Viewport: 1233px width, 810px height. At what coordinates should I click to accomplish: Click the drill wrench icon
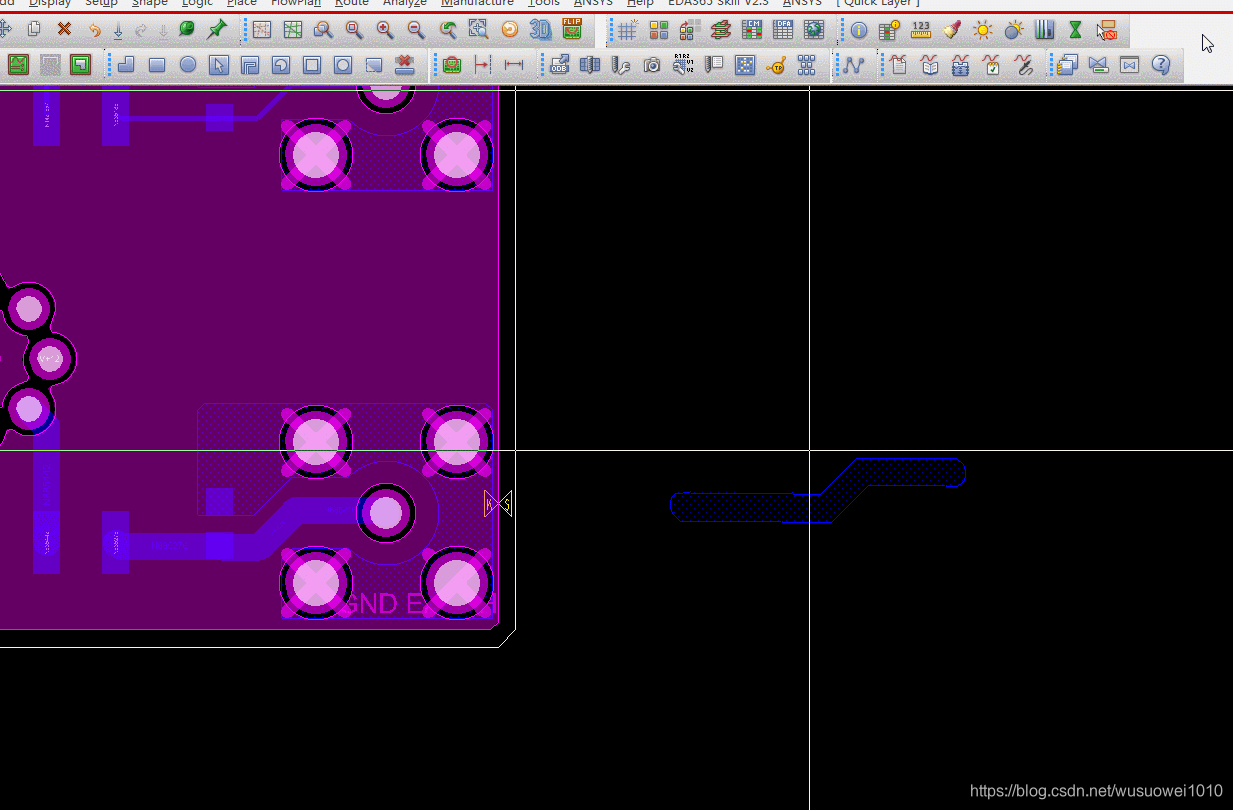[621, 65]
